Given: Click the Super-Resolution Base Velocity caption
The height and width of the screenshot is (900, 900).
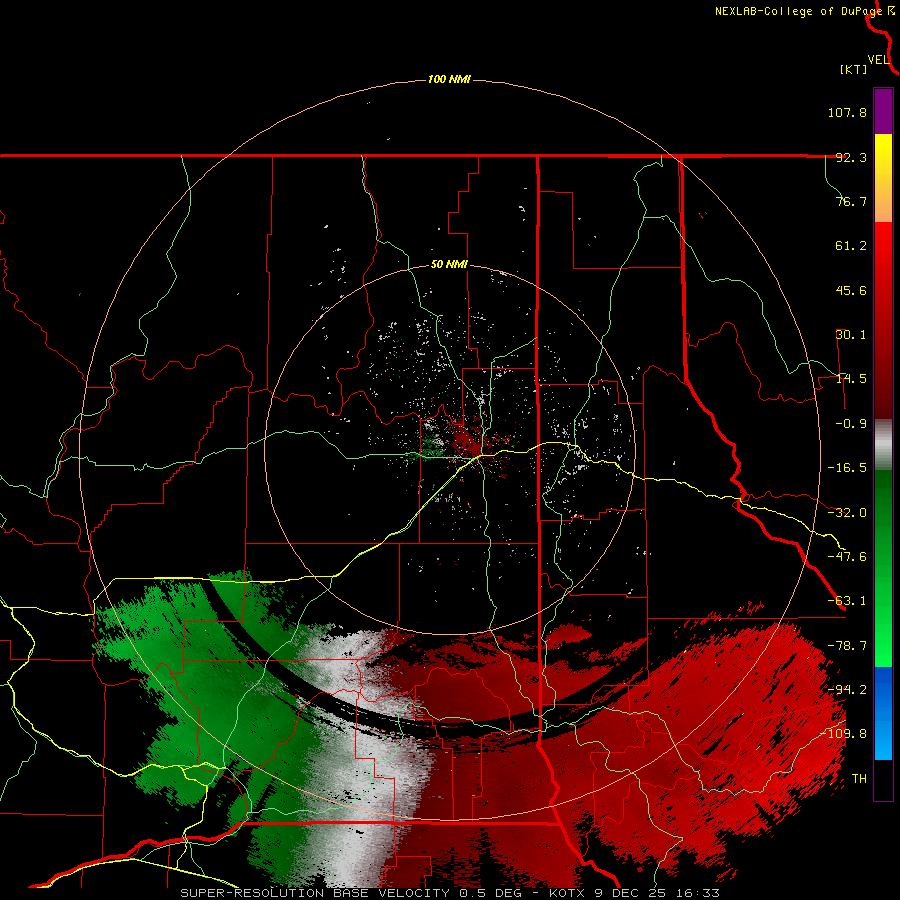Looking at the screenshot, I should click(449, 893).
